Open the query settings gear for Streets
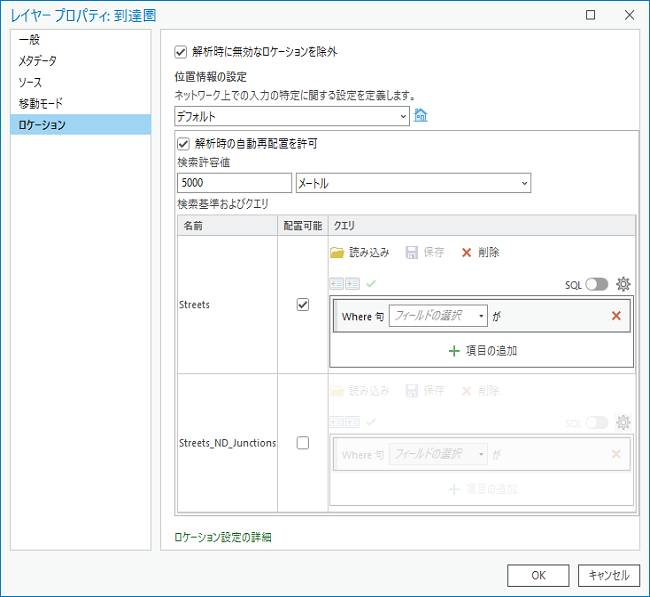 [623, 284]
